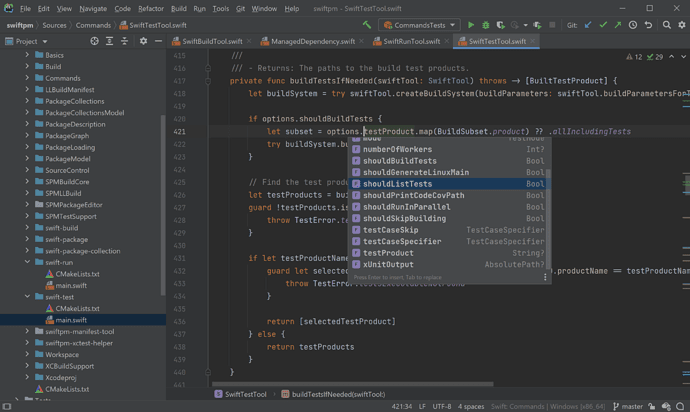This screenshot has height=412, width=690.
Task: Click master branch in status bar
Action: tap(631, 406)
